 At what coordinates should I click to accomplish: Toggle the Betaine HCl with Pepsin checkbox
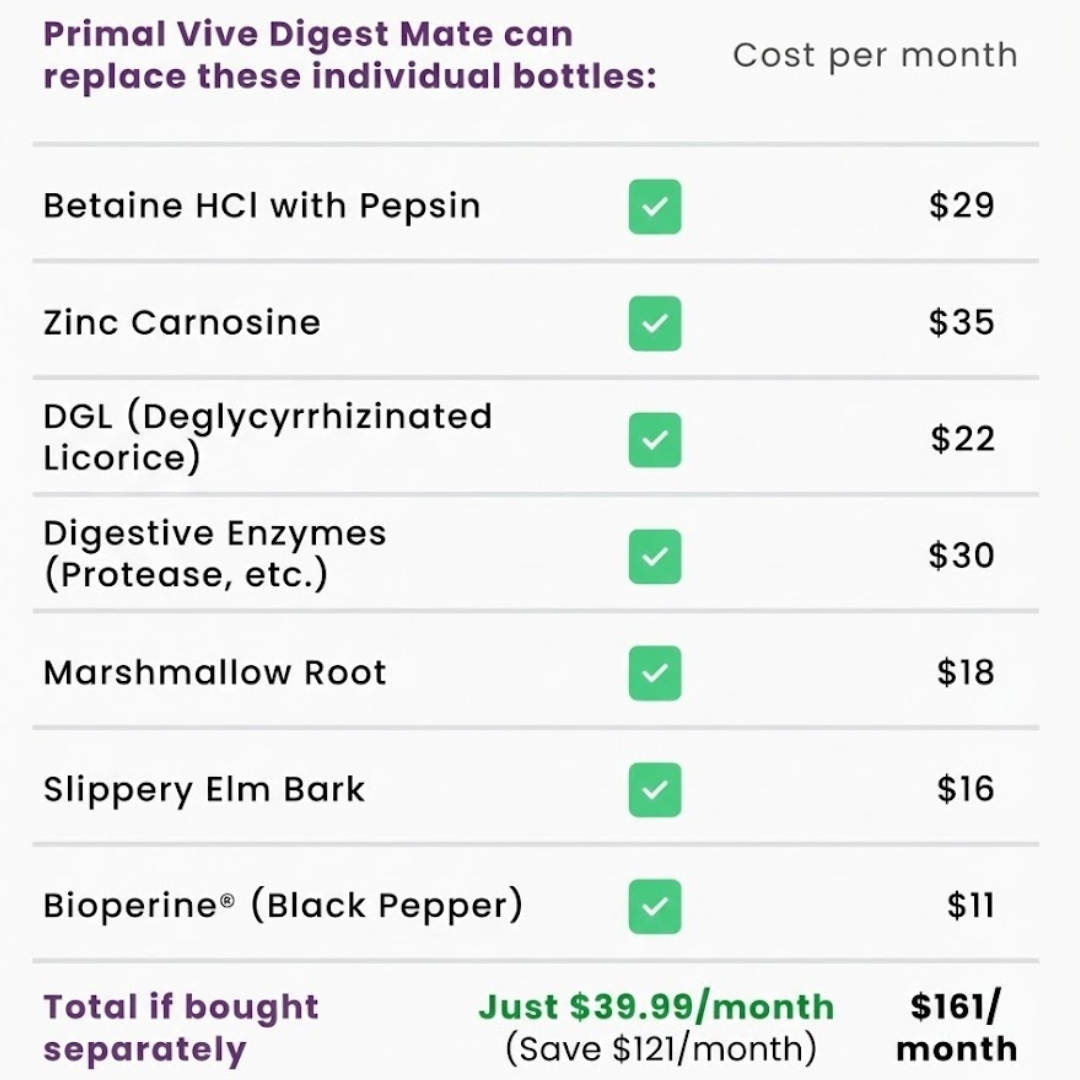point(655,206)
